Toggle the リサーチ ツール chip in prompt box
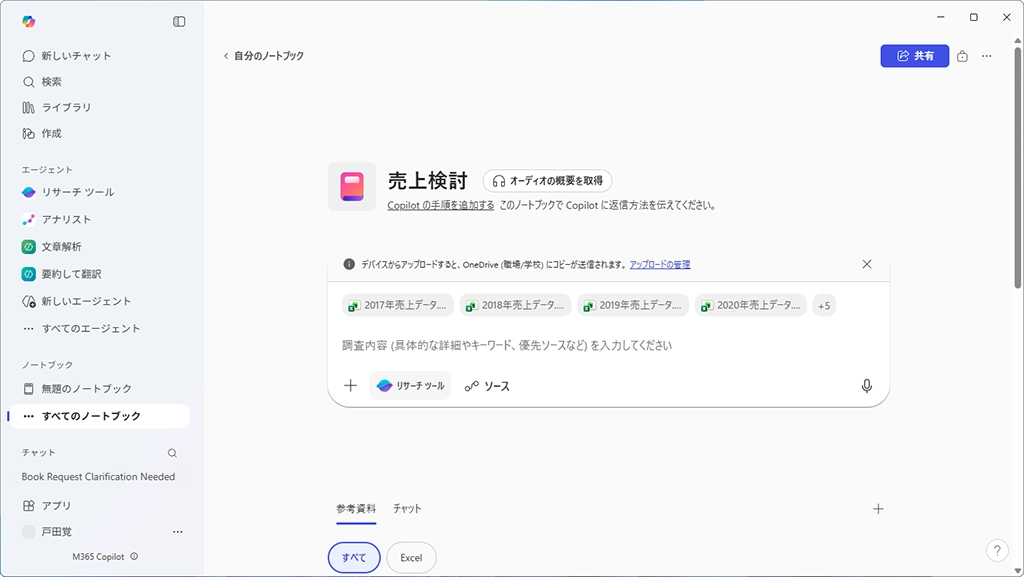This screenshot has height=577, width=1024. (410, 386)
